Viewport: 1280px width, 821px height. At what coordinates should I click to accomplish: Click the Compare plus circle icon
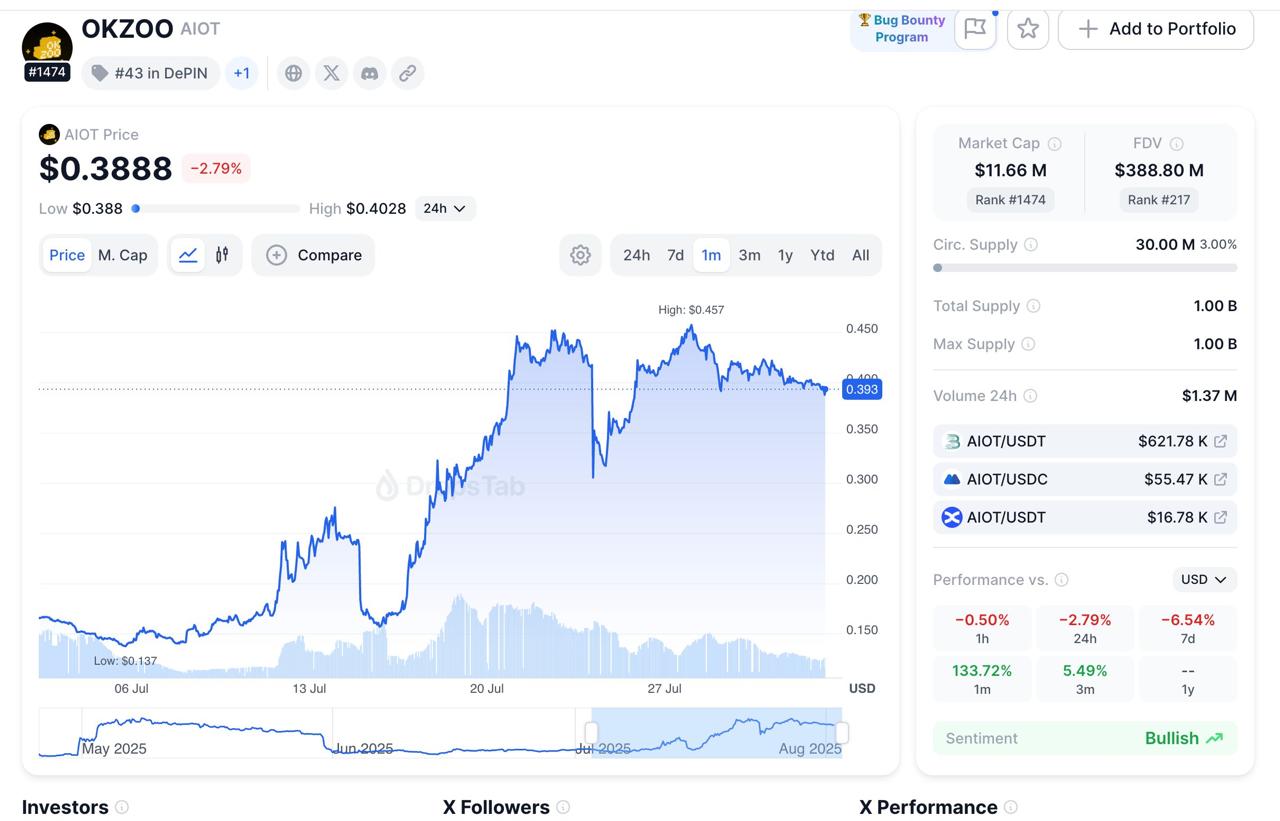[277, 255]
